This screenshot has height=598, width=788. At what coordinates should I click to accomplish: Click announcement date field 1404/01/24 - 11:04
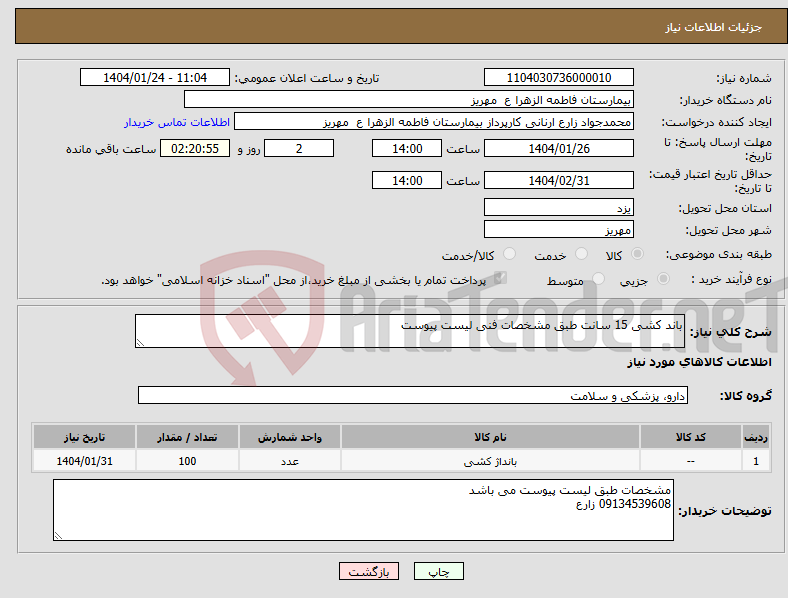click(x=155, y=78)
